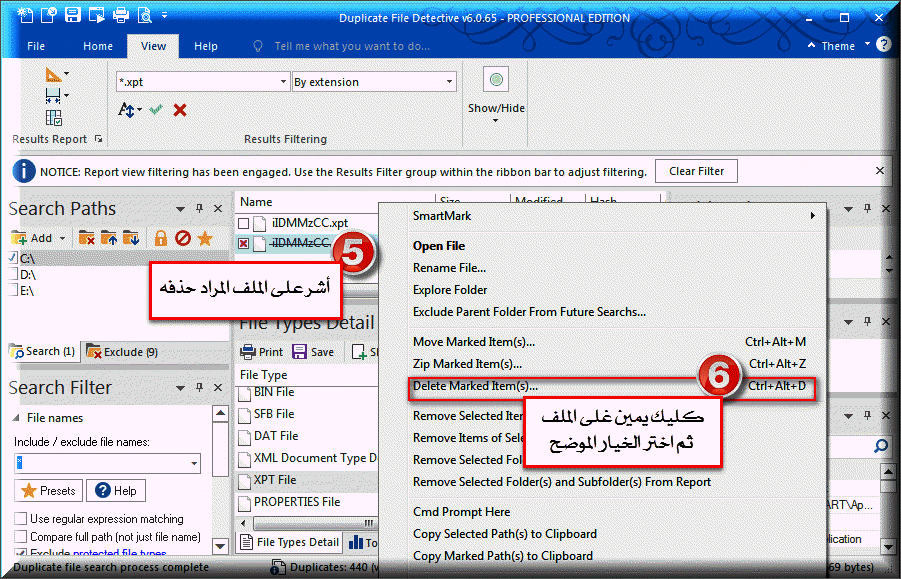
Task: Open the Results Report dialog launcher
Action: [99, 139]
